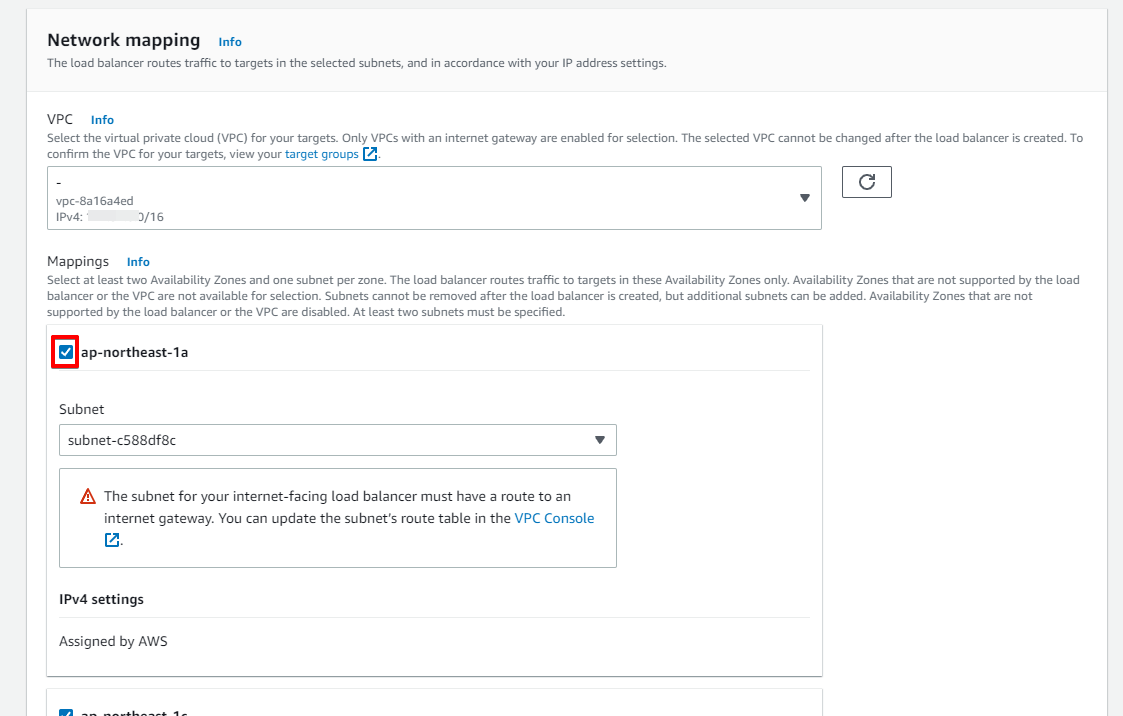
Task: Click the subnet-c588df8c dropdown arrow
Action: point(600,440)
